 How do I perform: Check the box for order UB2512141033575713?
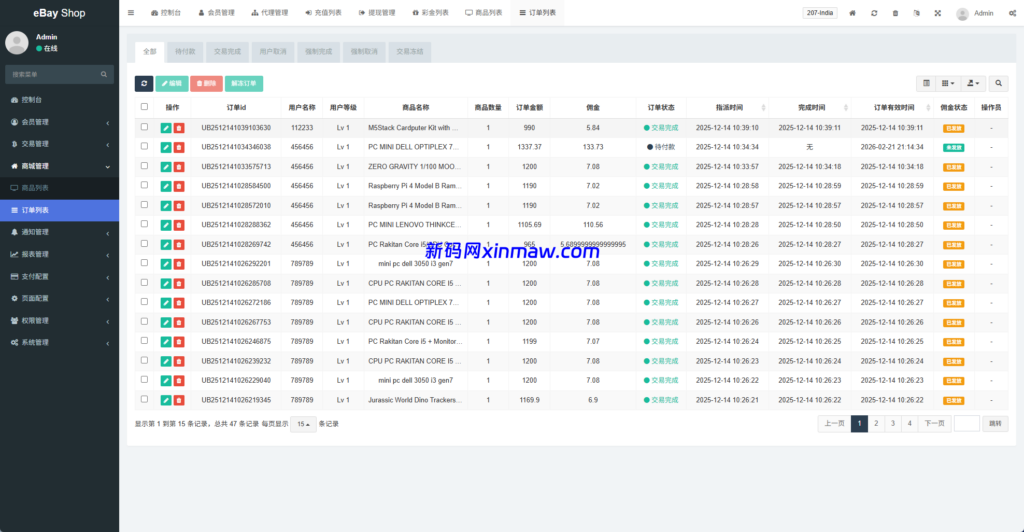[x=144, y=166]
